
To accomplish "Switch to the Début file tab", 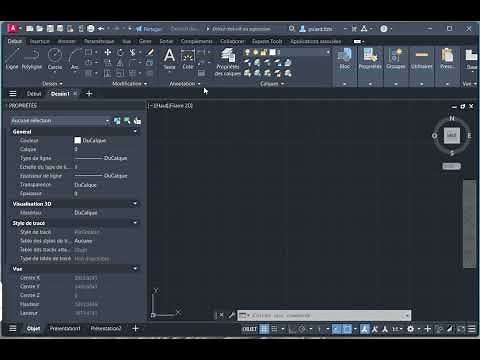I will click(x=34, y=94).
